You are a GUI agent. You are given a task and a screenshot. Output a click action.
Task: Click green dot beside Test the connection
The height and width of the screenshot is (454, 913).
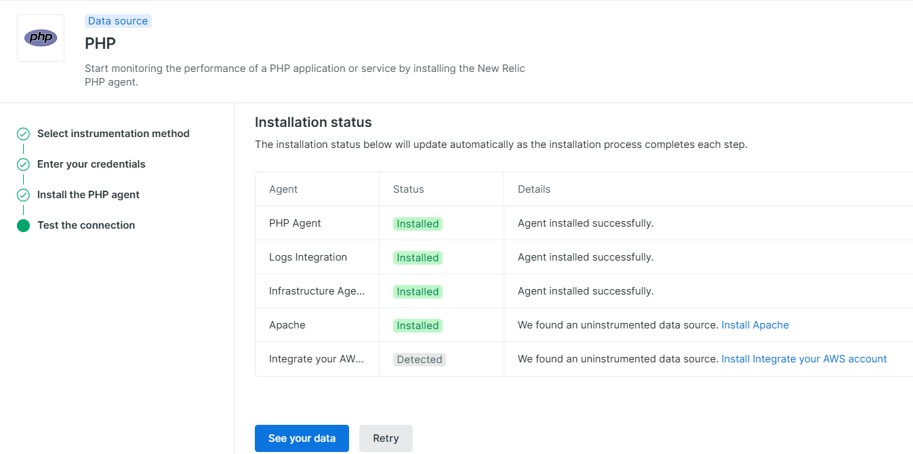(23, 226)
